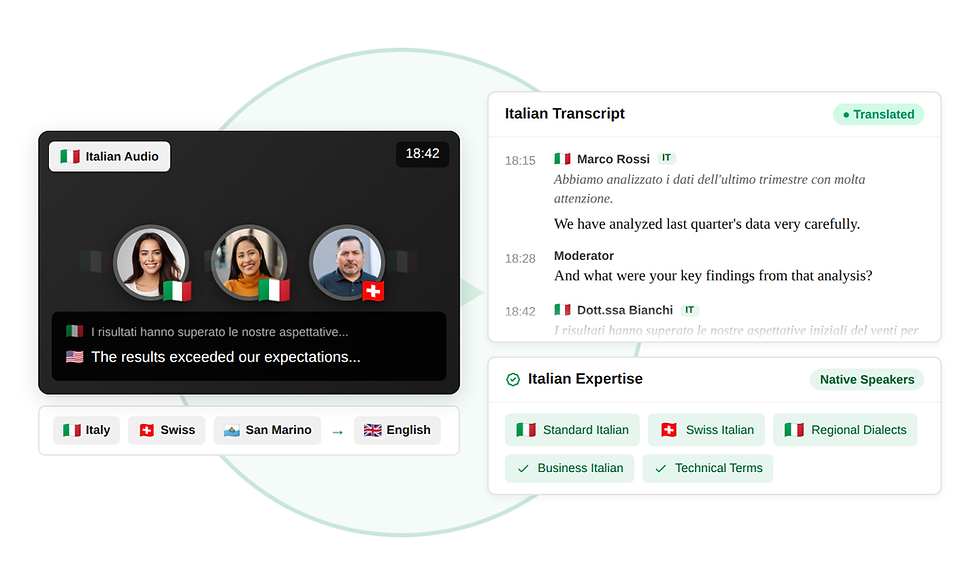This screenshot has height=585, width=980.
Task: Select the Swiss Italian expertise chip
Action: (706, 429)
